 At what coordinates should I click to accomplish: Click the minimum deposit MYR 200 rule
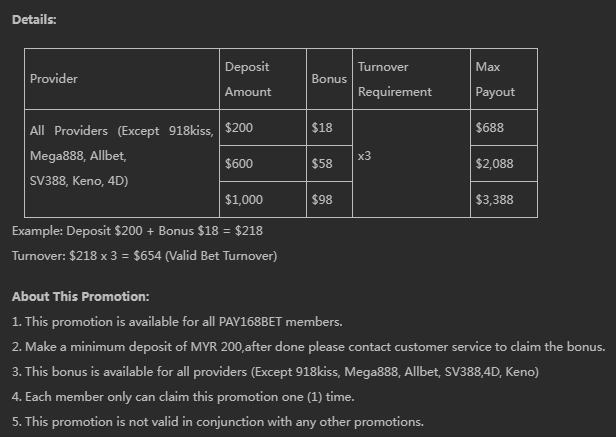point(308,347)
